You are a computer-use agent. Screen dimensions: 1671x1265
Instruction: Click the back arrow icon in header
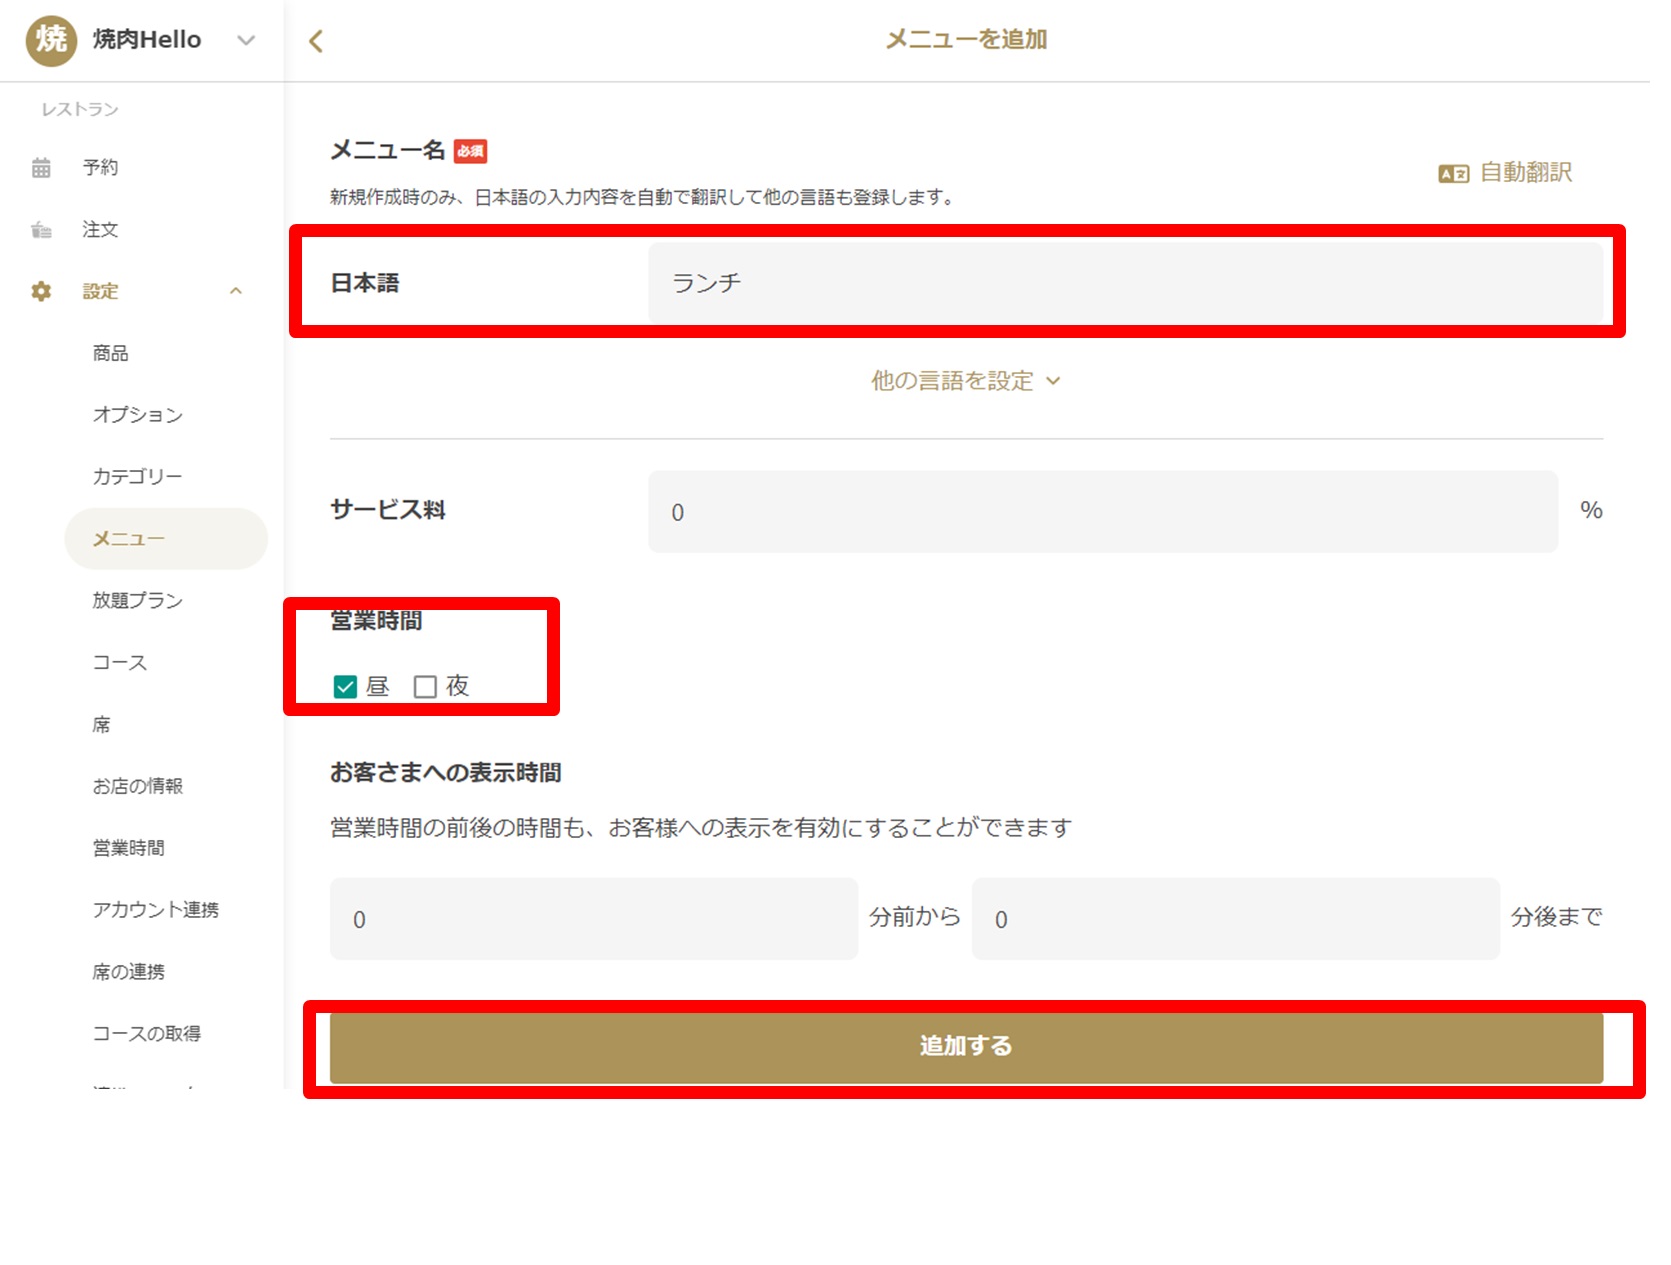pyautogui.click(x=316, y=41)
